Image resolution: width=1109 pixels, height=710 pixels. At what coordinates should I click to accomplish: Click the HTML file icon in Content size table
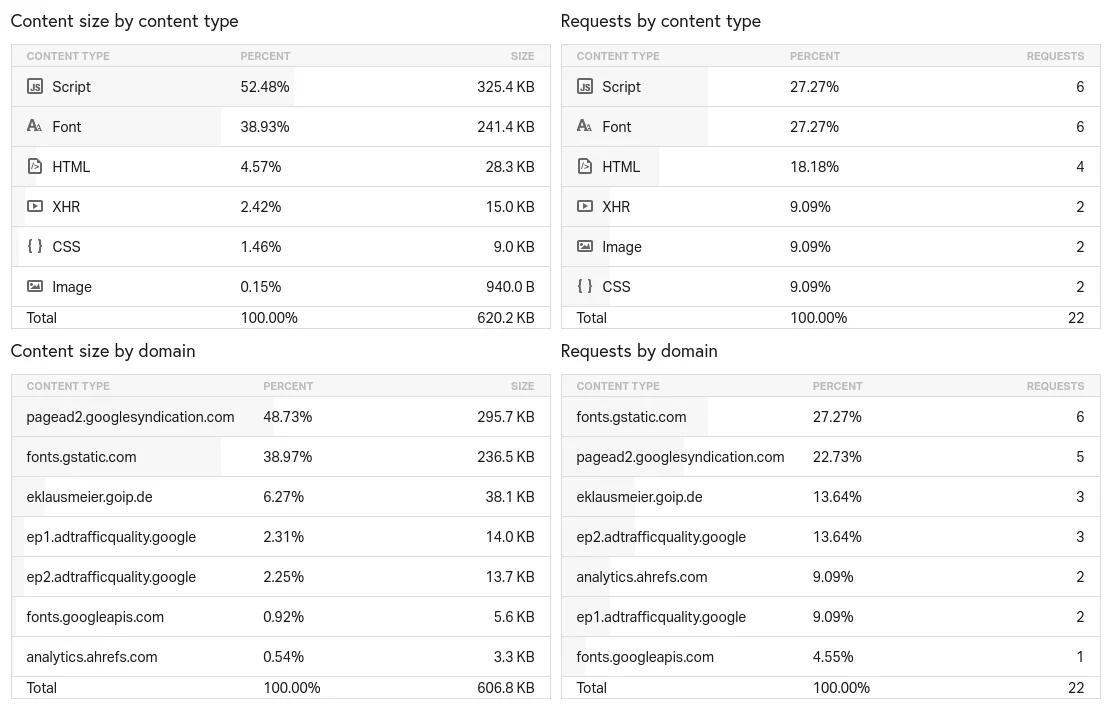click(35, 167)
